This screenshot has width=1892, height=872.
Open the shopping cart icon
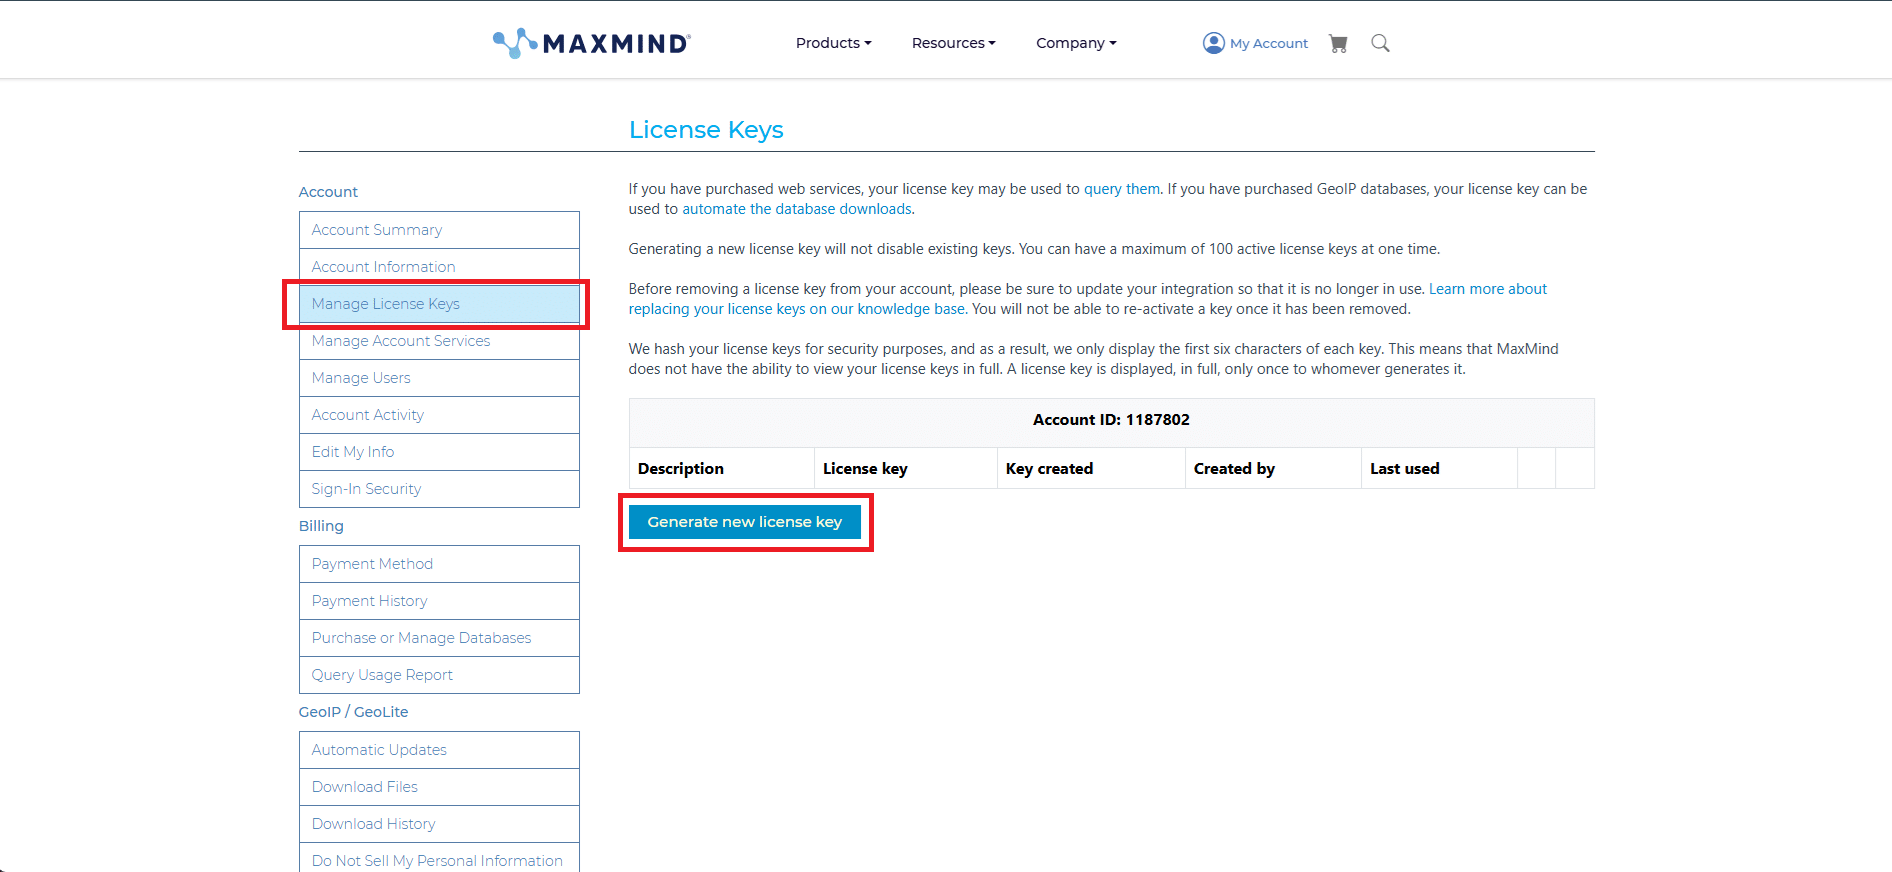(x=1338, y=43)
